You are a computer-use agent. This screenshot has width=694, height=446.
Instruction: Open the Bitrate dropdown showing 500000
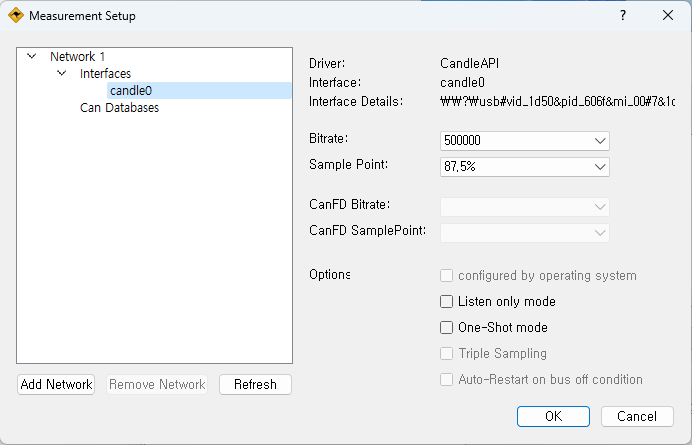click(x=524, y=141)
